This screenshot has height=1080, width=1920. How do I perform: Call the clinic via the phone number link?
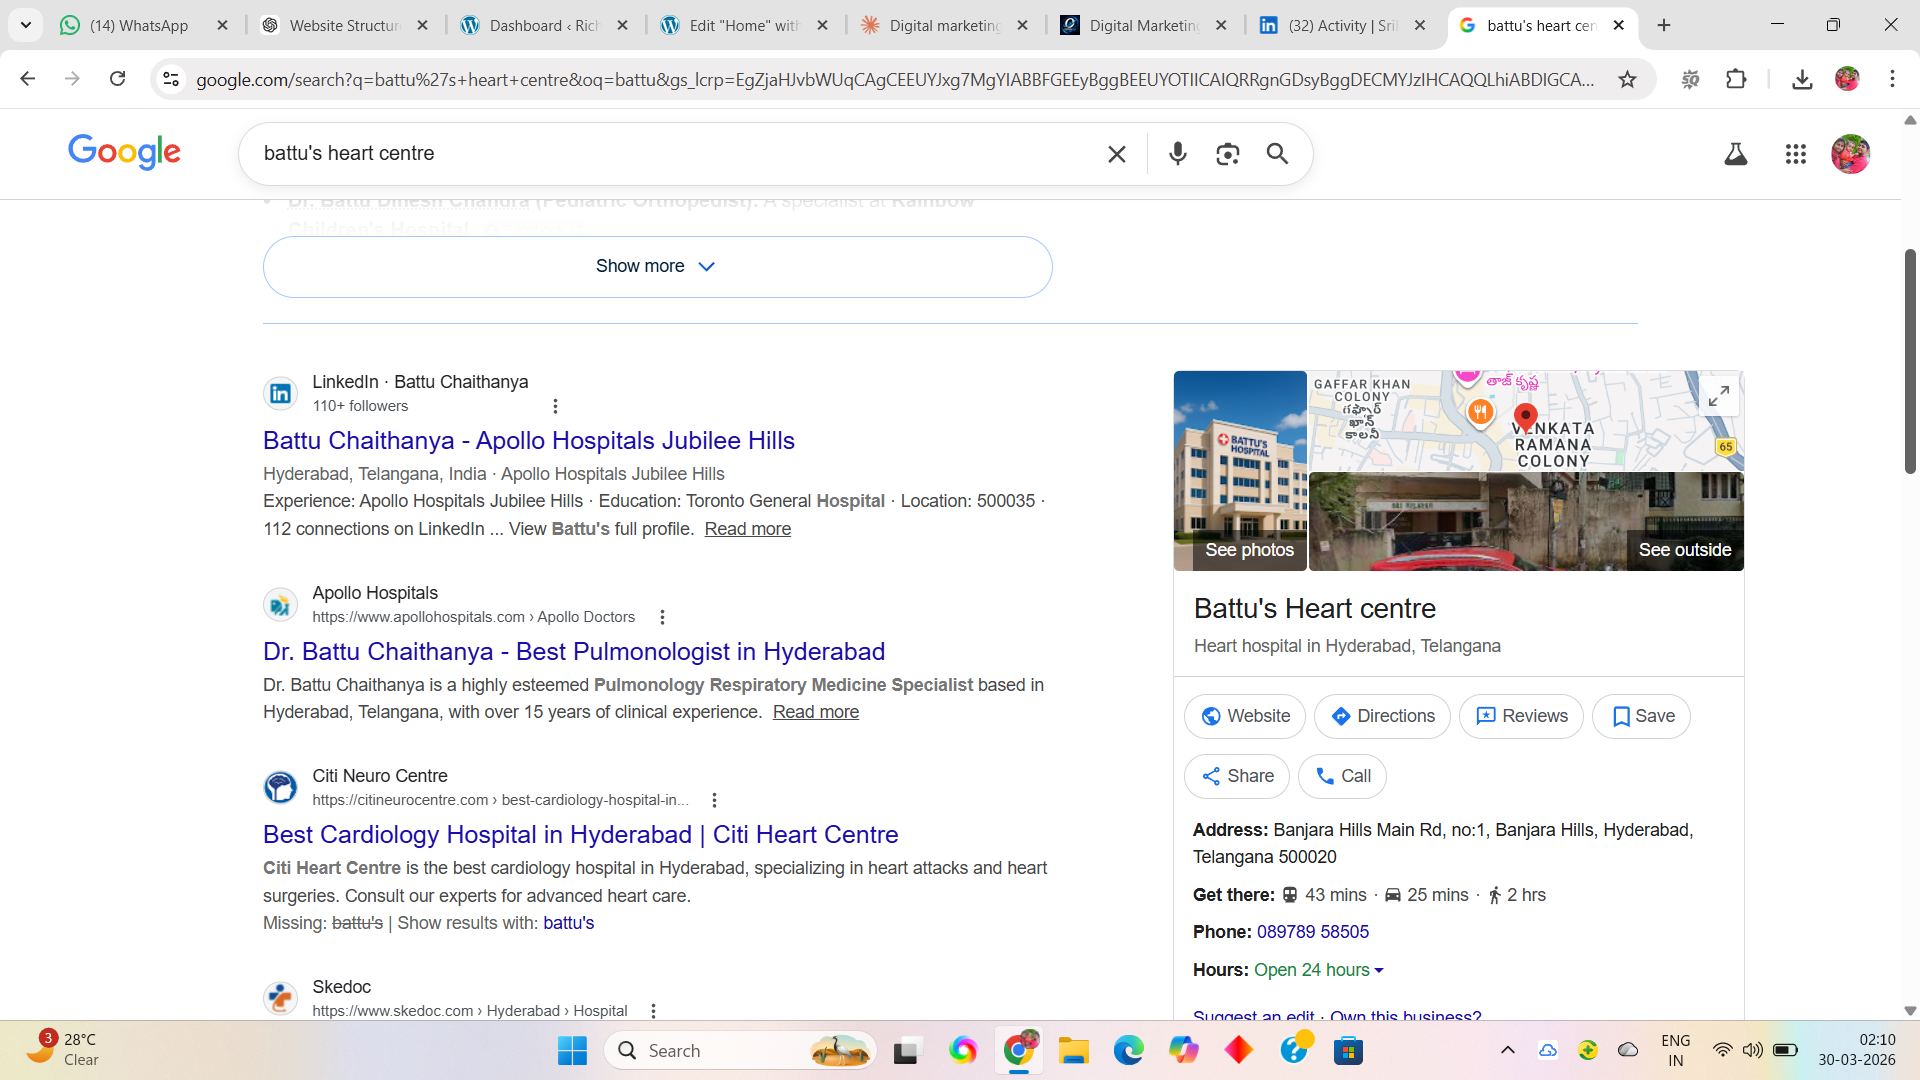pos(1313,931)
